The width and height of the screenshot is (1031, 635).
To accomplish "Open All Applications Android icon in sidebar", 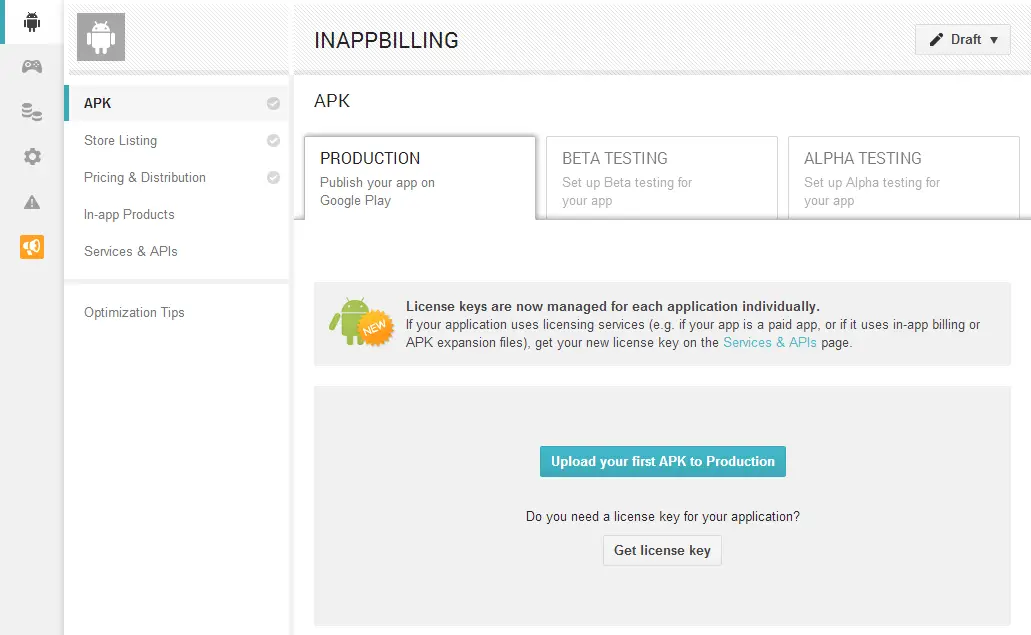I will (32, 22).
